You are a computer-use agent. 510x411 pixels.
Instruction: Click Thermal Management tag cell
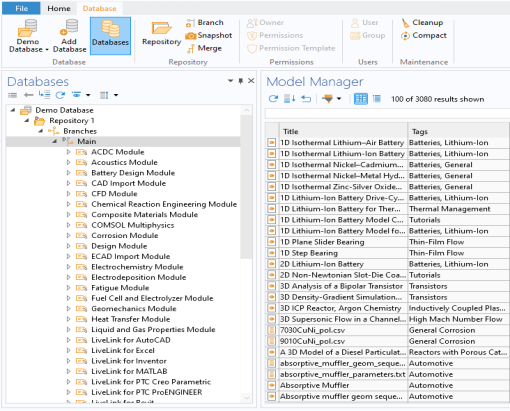459,209
